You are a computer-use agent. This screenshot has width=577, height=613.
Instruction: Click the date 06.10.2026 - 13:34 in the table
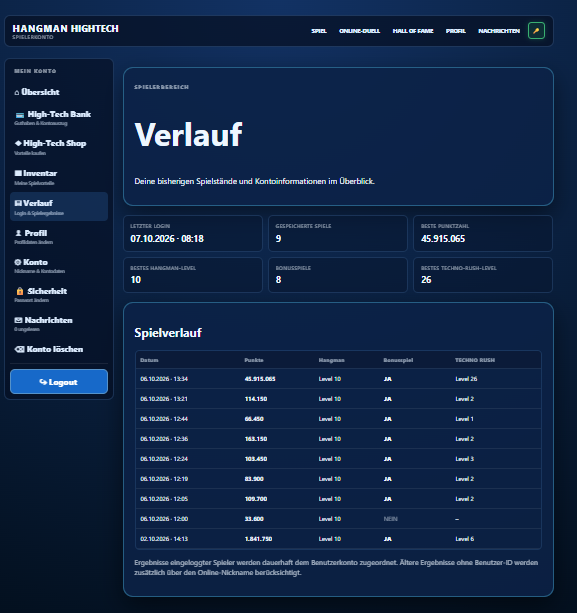[164, 379]
